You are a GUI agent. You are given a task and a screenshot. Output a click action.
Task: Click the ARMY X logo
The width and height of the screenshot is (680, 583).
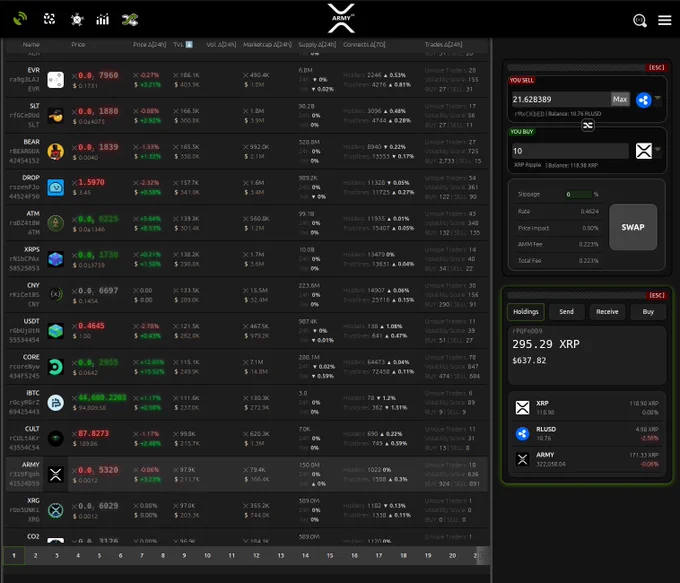[x=341, y=18]
